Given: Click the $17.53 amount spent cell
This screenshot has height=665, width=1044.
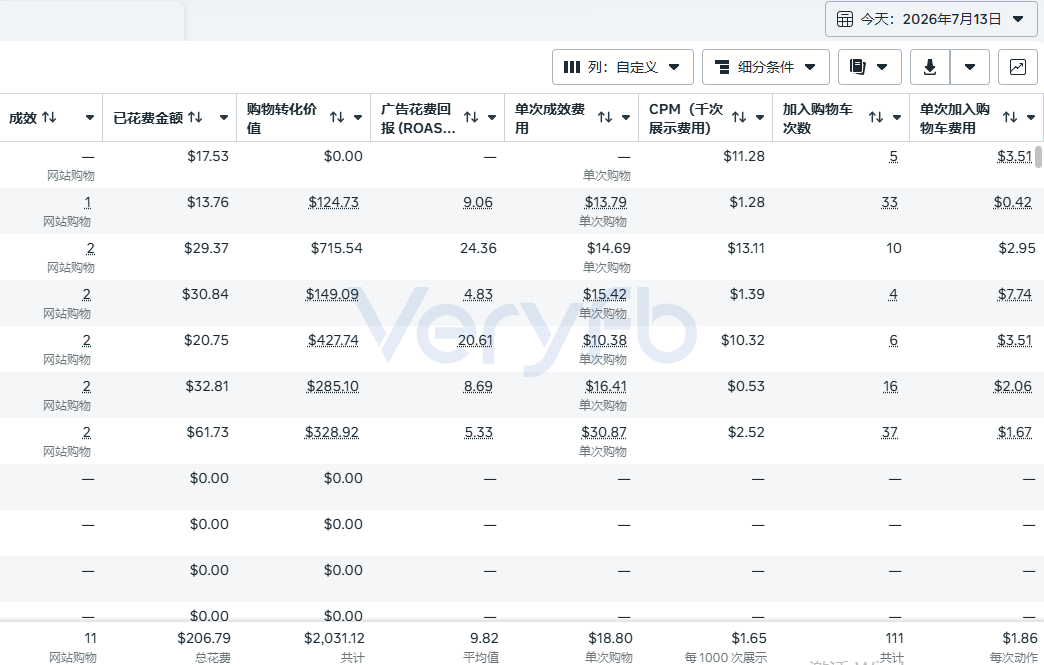Looking at the screenshot, I should tap(208, 156).
